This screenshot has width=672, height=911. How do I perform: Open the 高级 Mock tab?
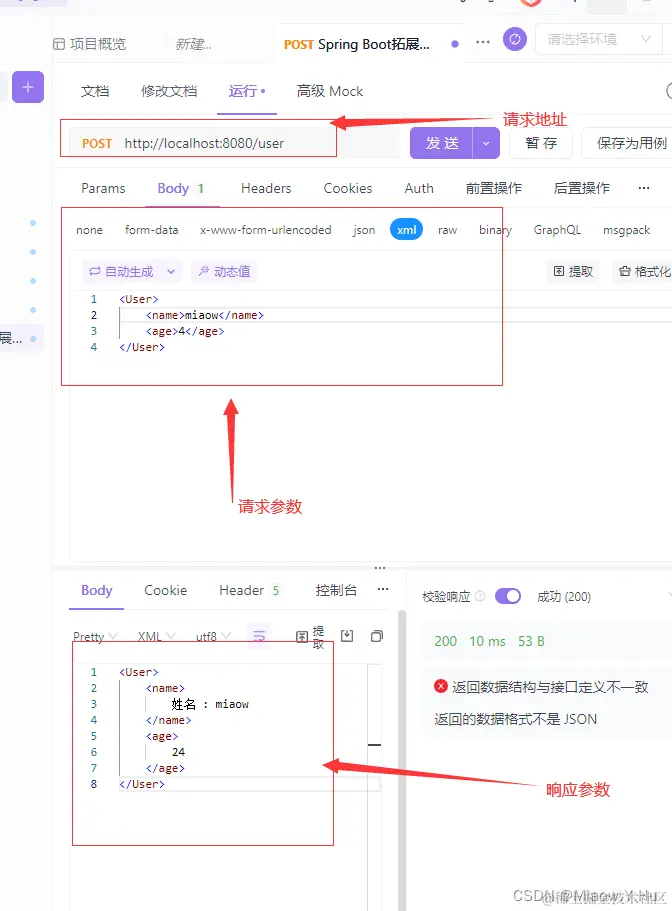(330, 91)
